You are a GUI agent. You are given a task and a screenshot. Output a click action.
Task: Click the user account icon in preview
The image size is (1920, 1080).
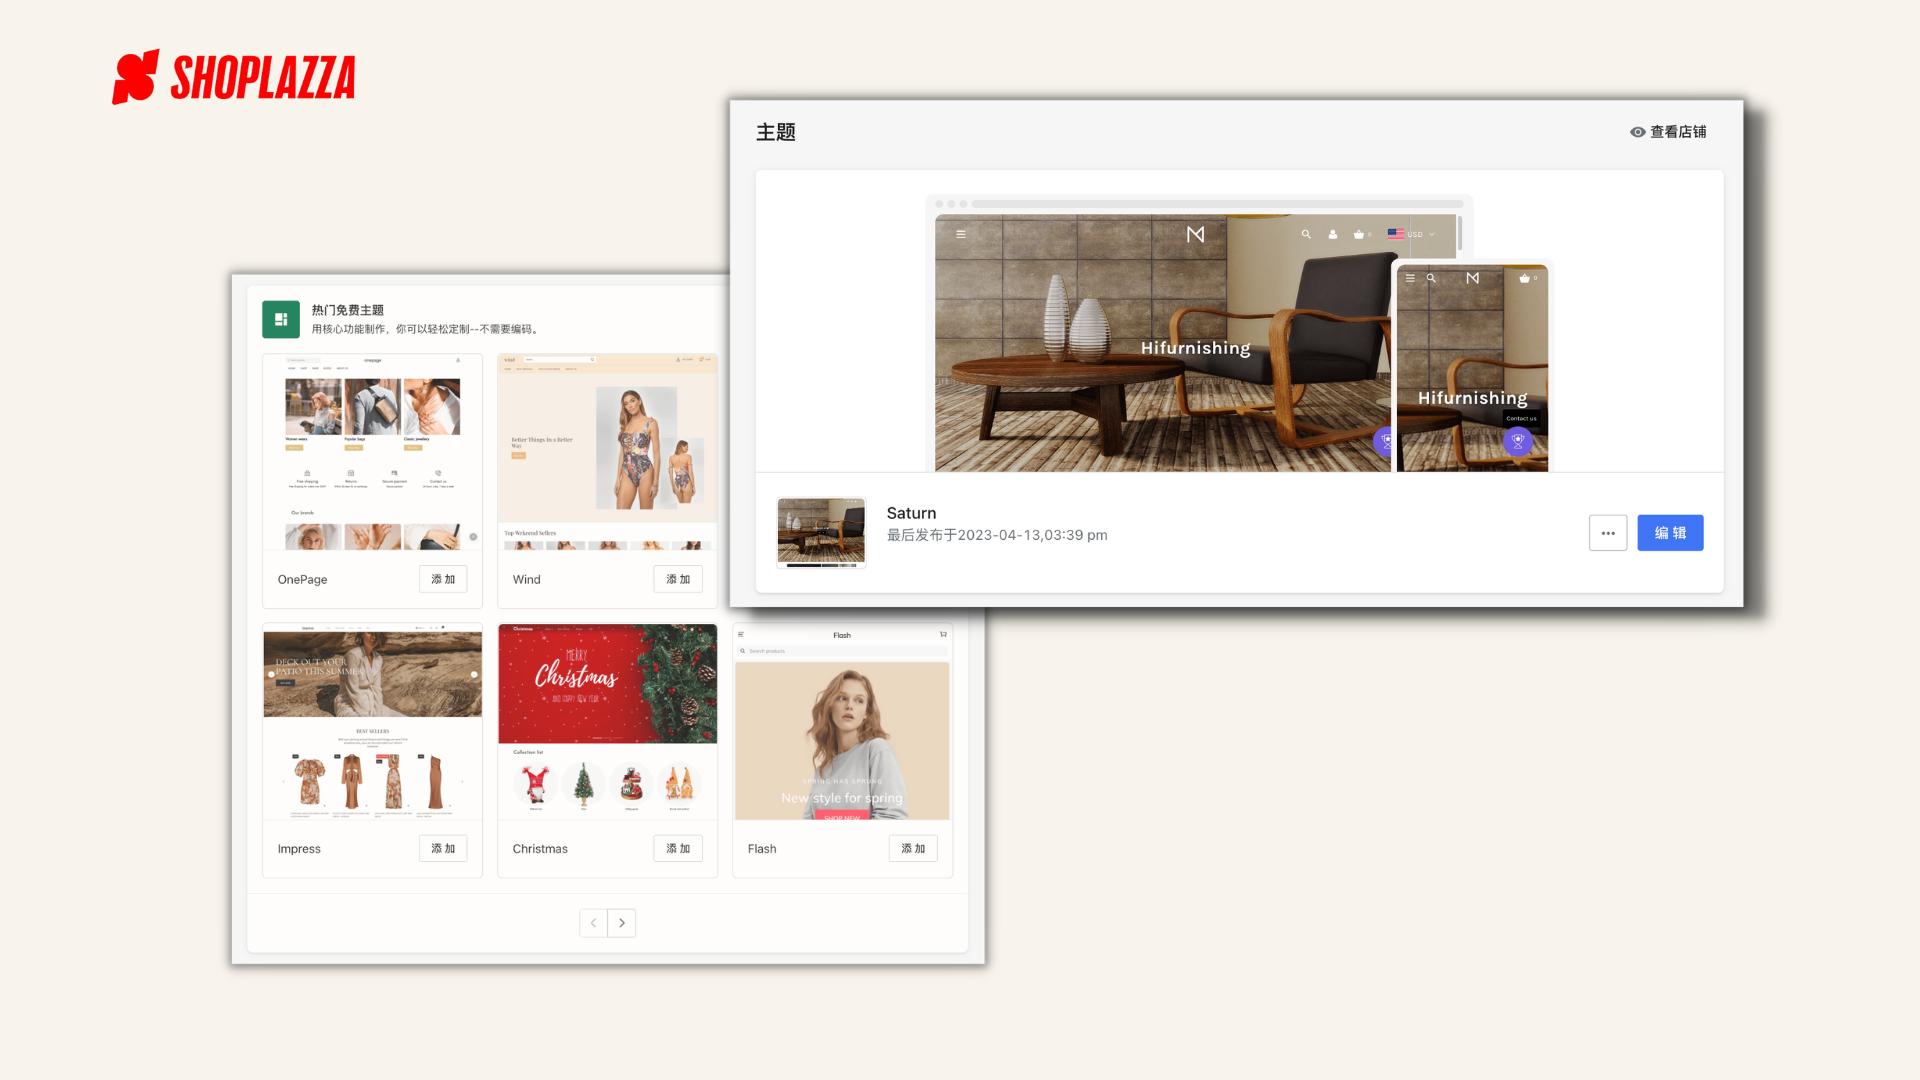pyautogui.click(x=1332, y=234)
